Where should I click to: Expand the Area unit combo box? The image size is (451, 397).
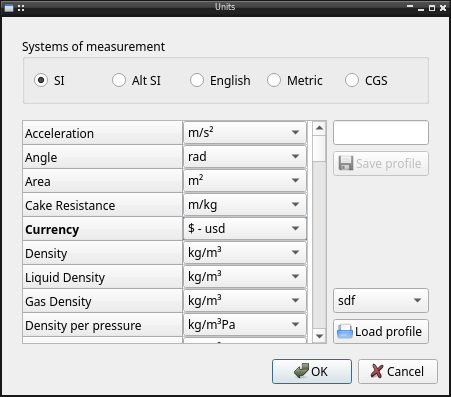click(245, 181)
